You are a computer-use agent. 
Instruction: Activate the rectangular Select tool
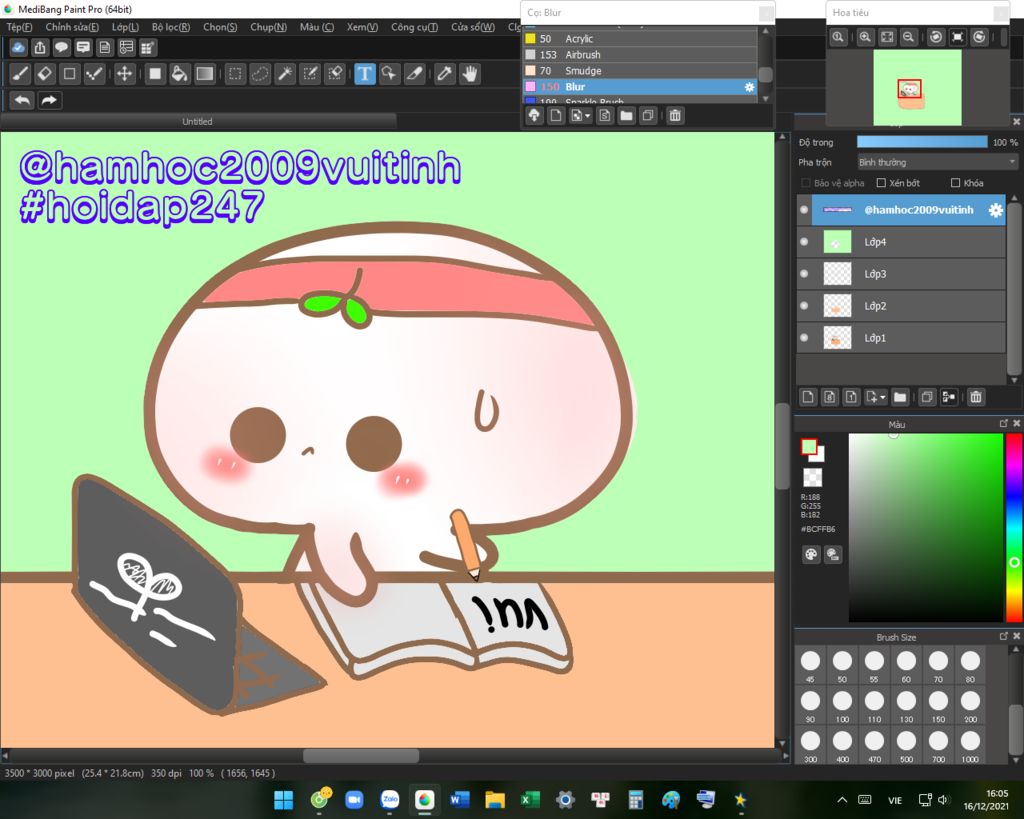click(x=235, y=74)
